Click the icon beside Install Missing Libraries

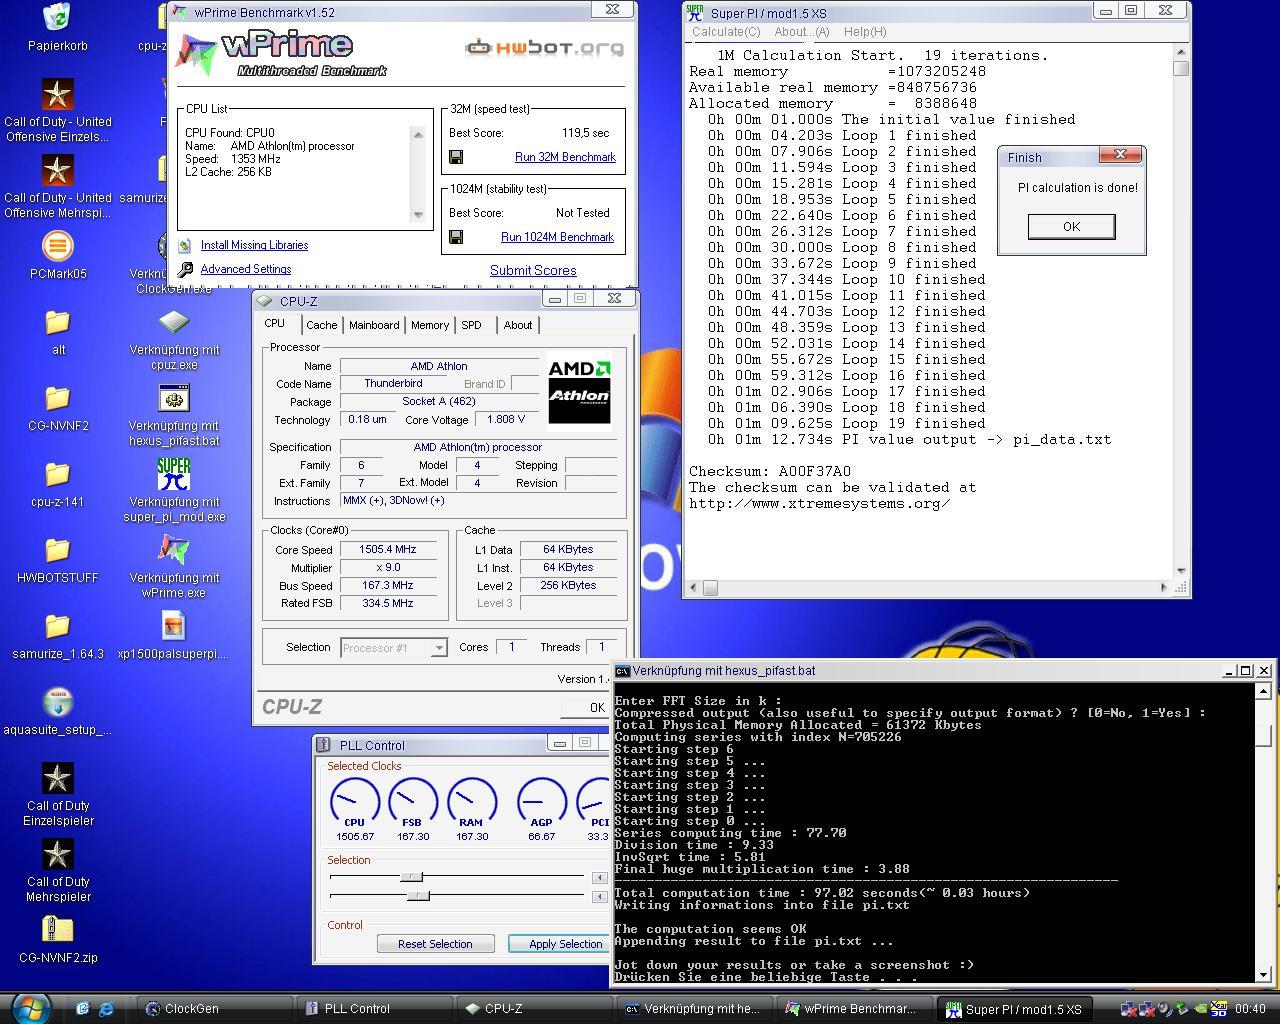click(185, 245)
